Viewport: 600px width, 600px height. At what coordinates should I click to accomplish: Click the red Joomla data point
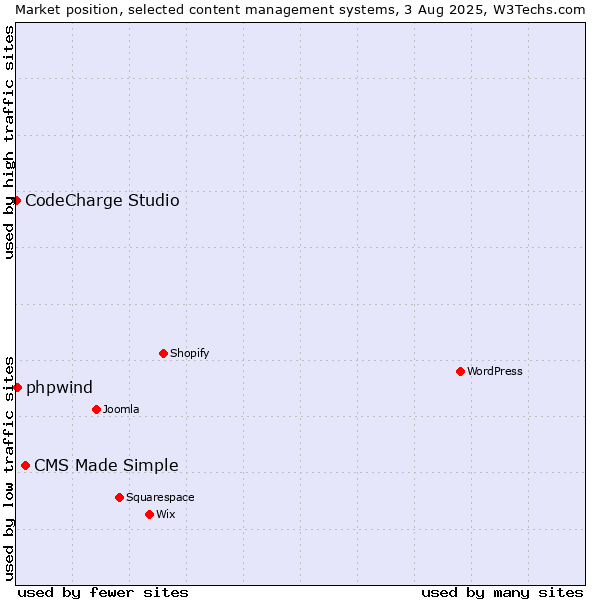tap(96, 410)
